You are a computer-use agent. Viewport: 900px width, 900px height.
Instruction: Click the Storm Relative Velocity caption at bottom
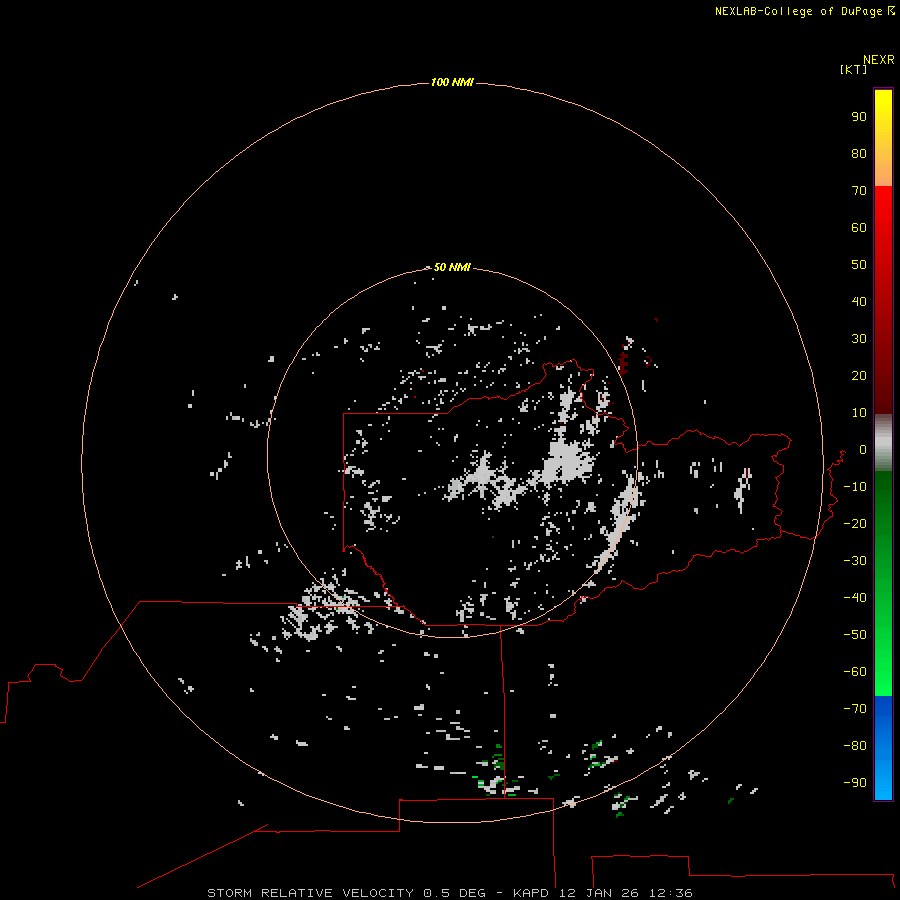(449, 893)
